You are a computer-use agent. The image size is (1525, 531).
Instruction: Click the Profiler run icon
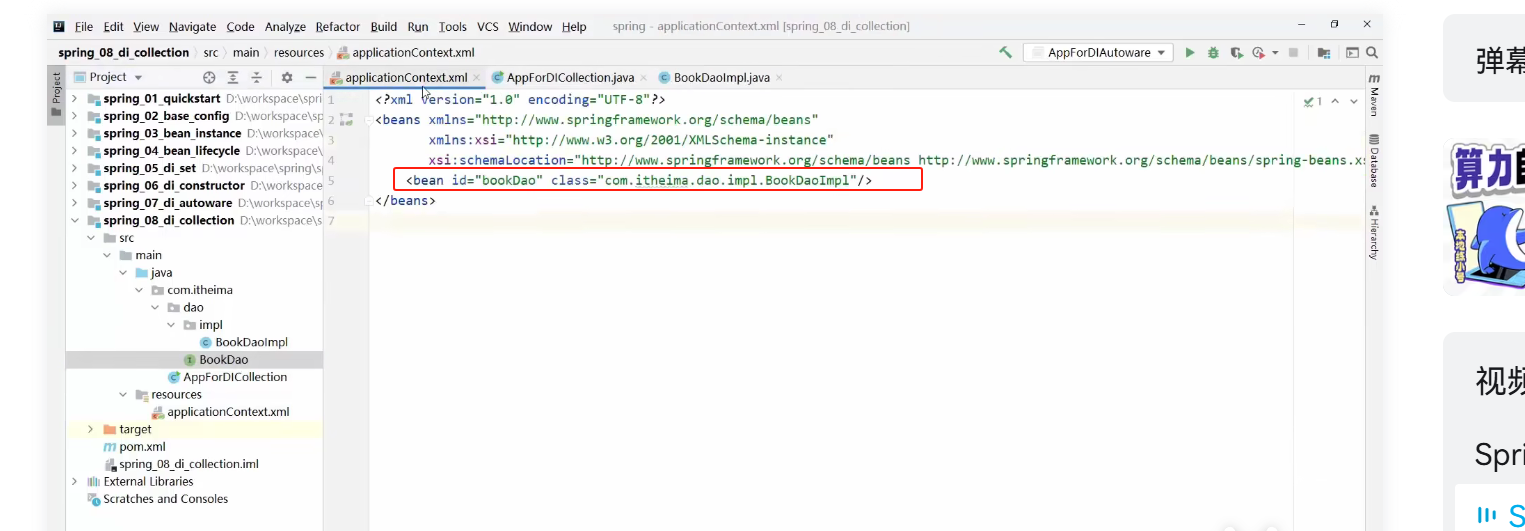click(x=1257, y=53)
